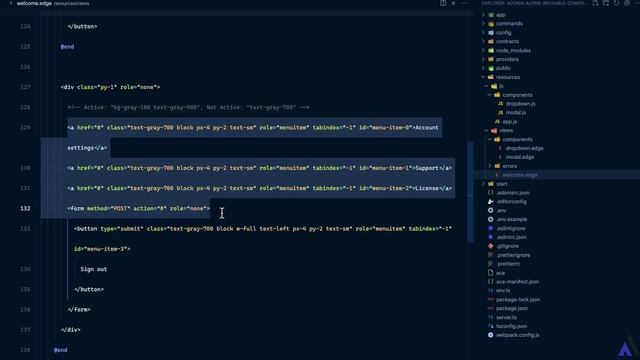640x360 pixels.
Task: Click the ESLint icon beside .eslintignore
Action: pos(491,228)
